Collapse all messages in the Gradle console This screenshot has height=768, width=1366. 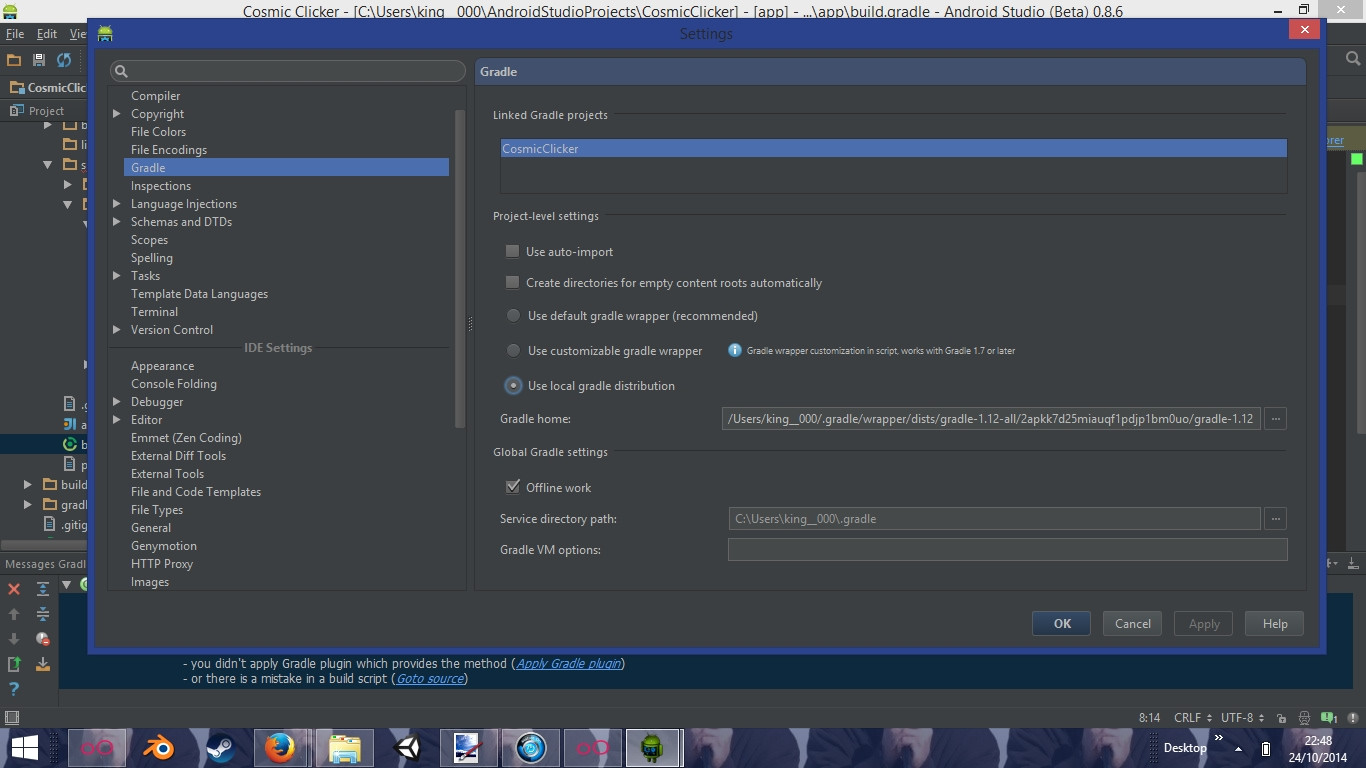tap(42, 614)
